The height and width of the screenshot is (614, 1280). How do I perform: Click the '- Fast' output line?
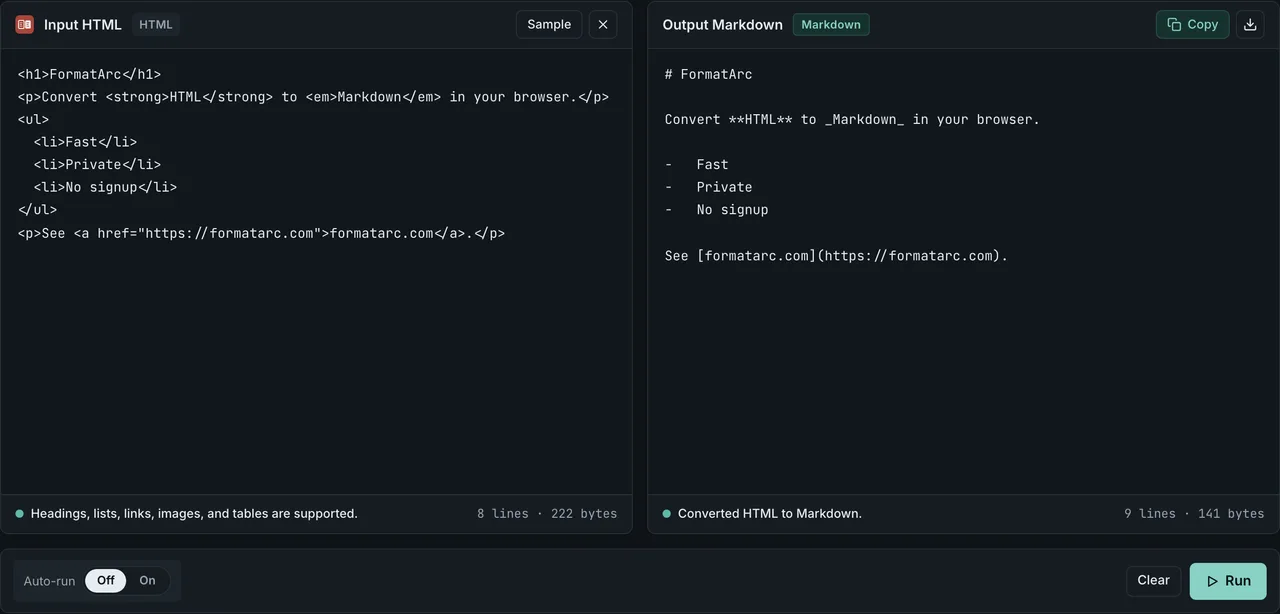697,164
